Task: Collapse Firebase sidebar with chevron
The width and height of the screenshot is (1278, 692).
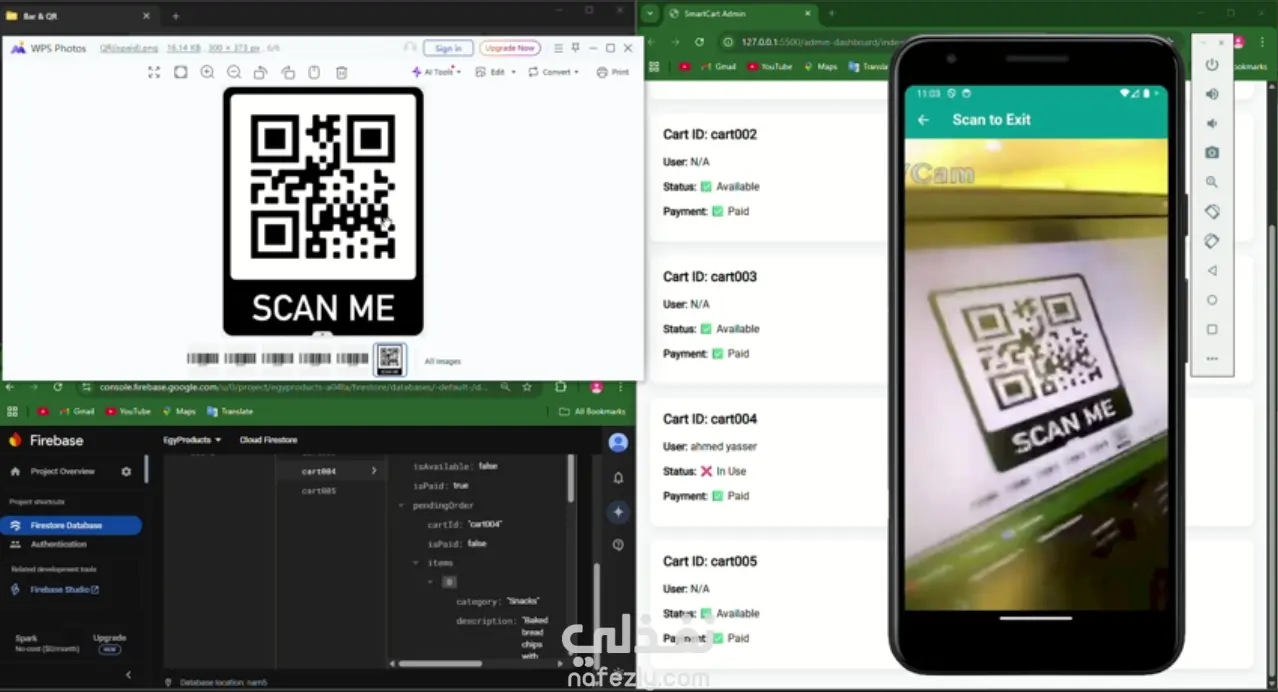Action: point(128,675)
